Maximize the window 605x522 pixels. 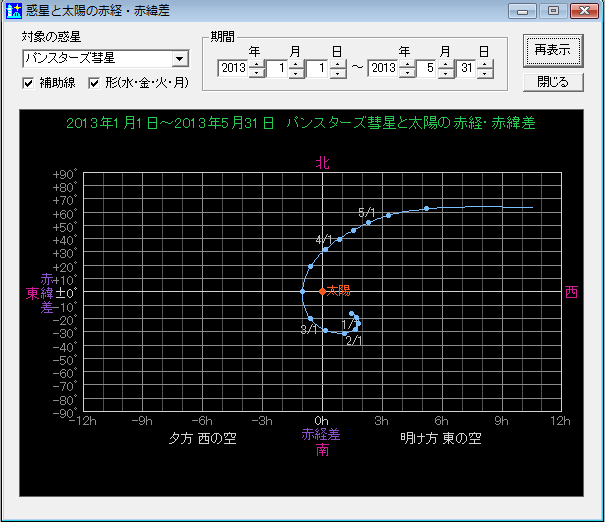pos(552,11)
